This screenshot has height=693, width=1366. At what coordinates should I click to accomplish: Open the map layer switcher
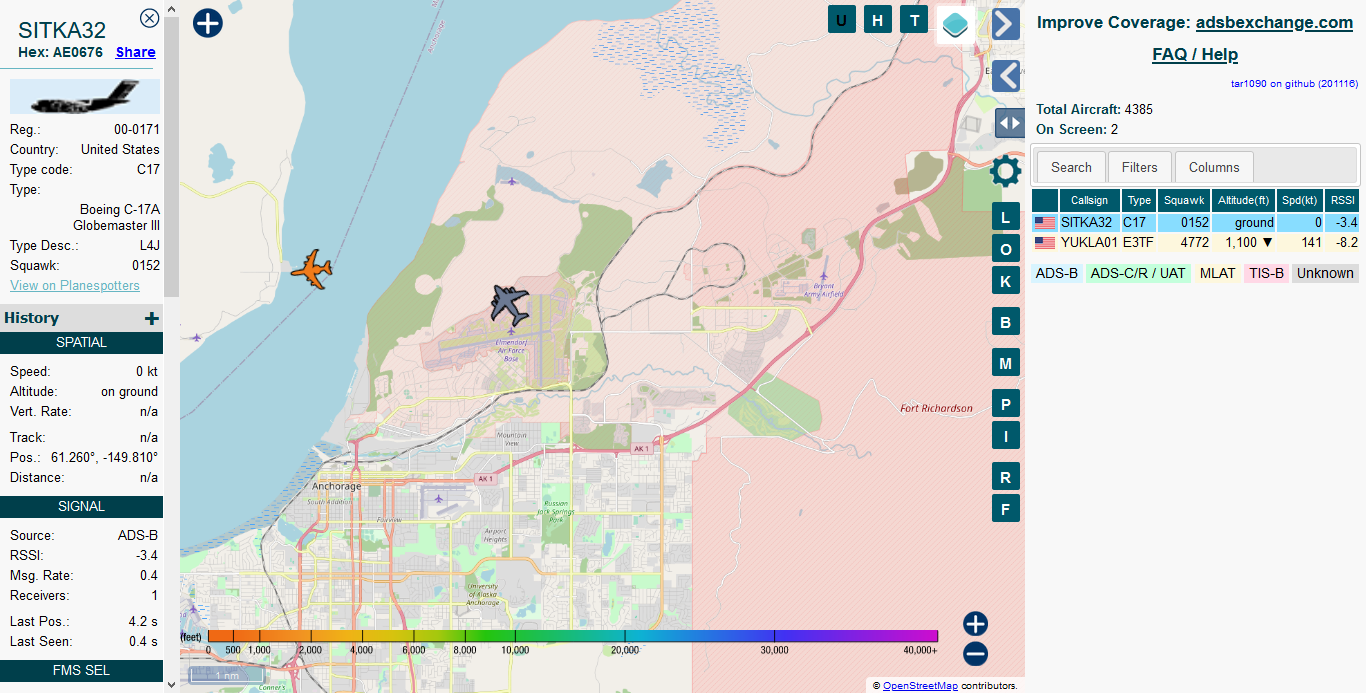click(956, 25)
